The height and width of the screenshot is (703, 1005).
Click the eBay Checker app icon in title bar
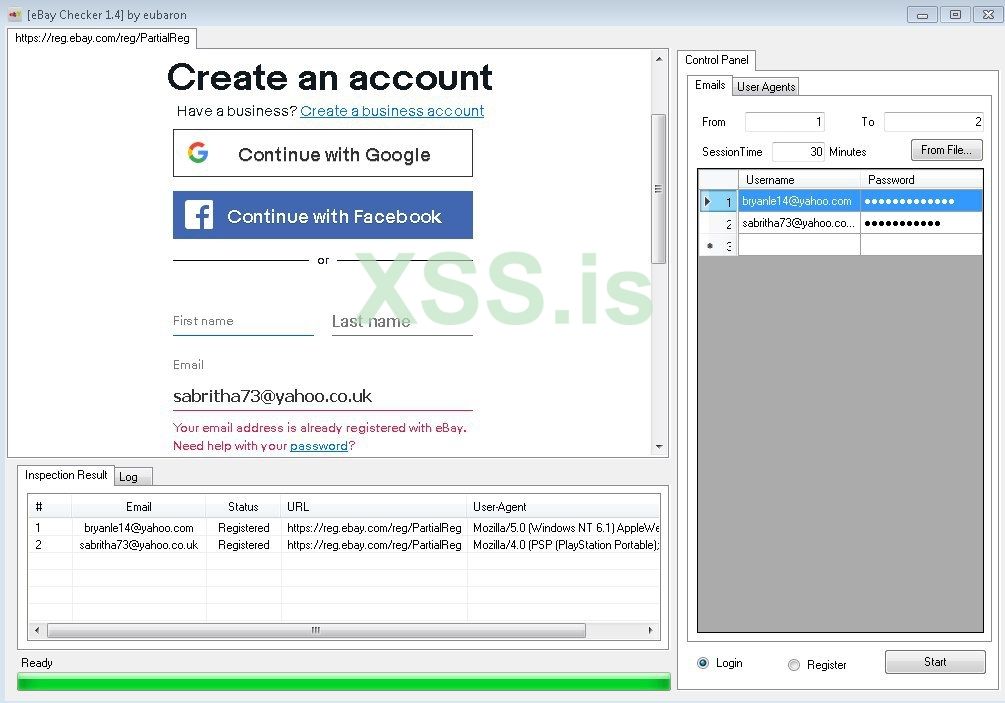tap(15, 14)
